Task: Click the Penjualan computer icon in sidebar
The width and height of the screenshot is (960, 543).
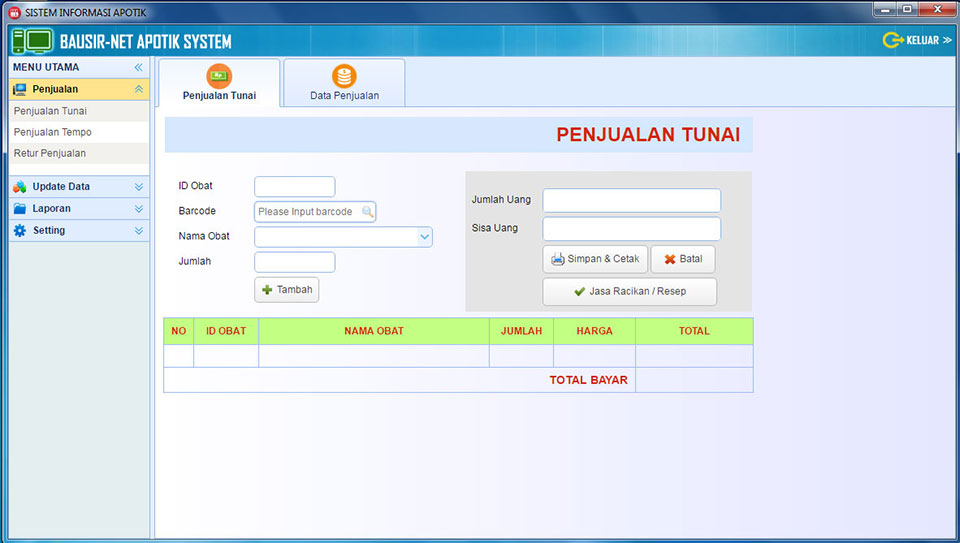Action: (x=20, y=90)
